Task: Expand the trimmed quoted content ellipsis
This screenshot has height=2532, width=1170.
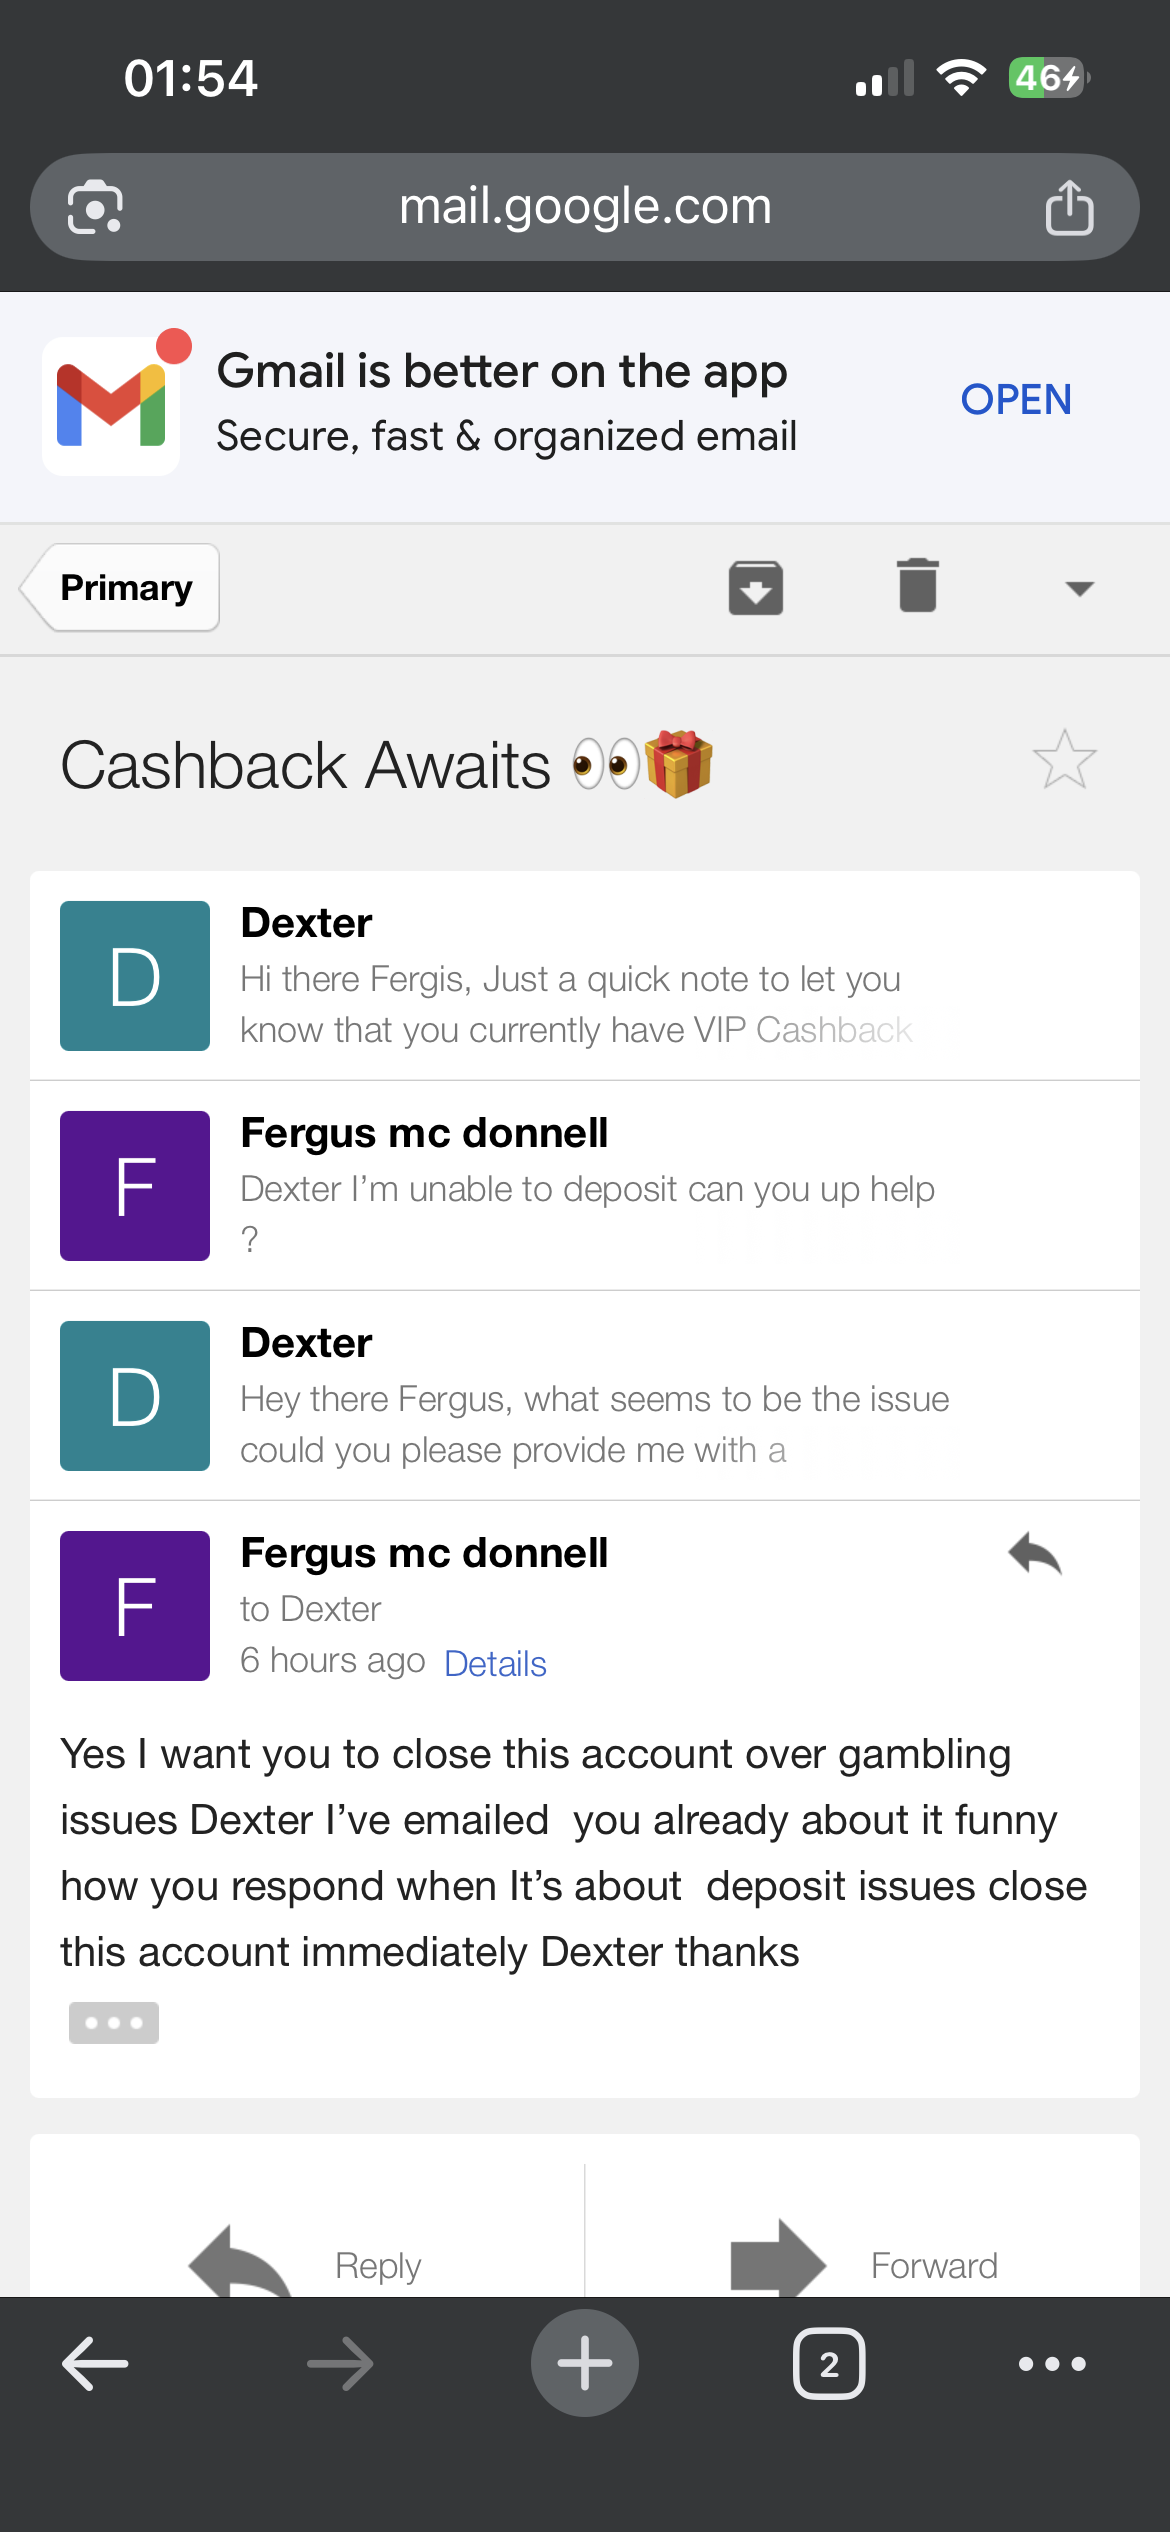Action: coord(113,2023)
